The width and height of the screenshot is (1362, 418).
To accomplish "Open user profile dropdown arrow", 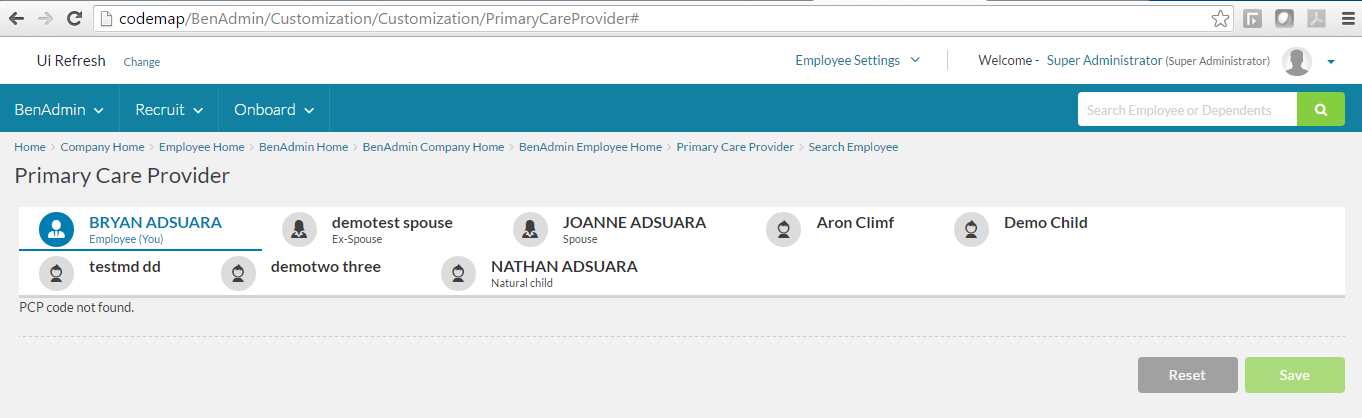I will pos(1331,62).
